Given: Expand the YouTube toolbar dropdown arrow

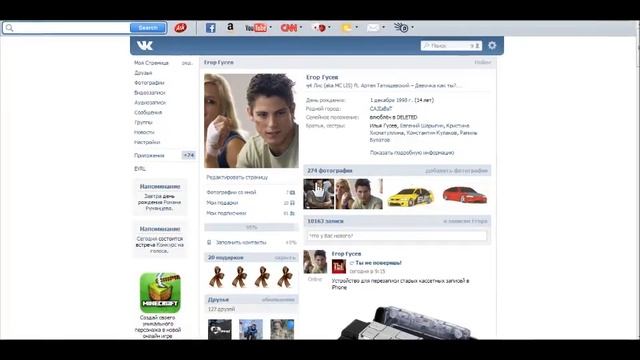Looking at the screenshot, I should coord(271,27).
